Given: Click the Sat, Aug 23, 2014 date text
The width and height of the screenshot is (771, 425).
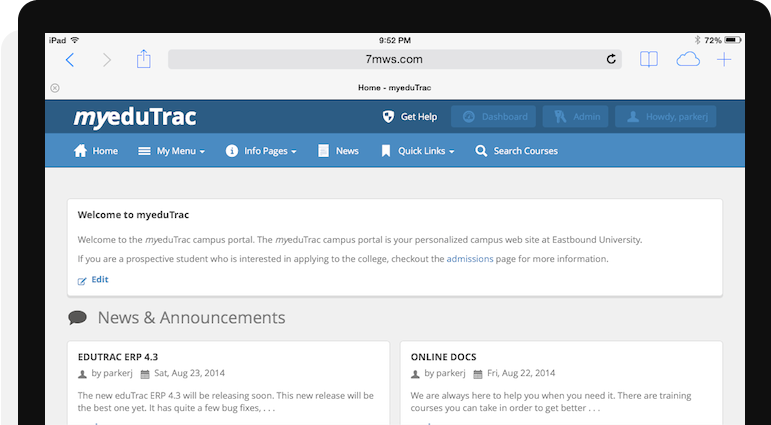Looking at the screenshot, I should (189, 373).
